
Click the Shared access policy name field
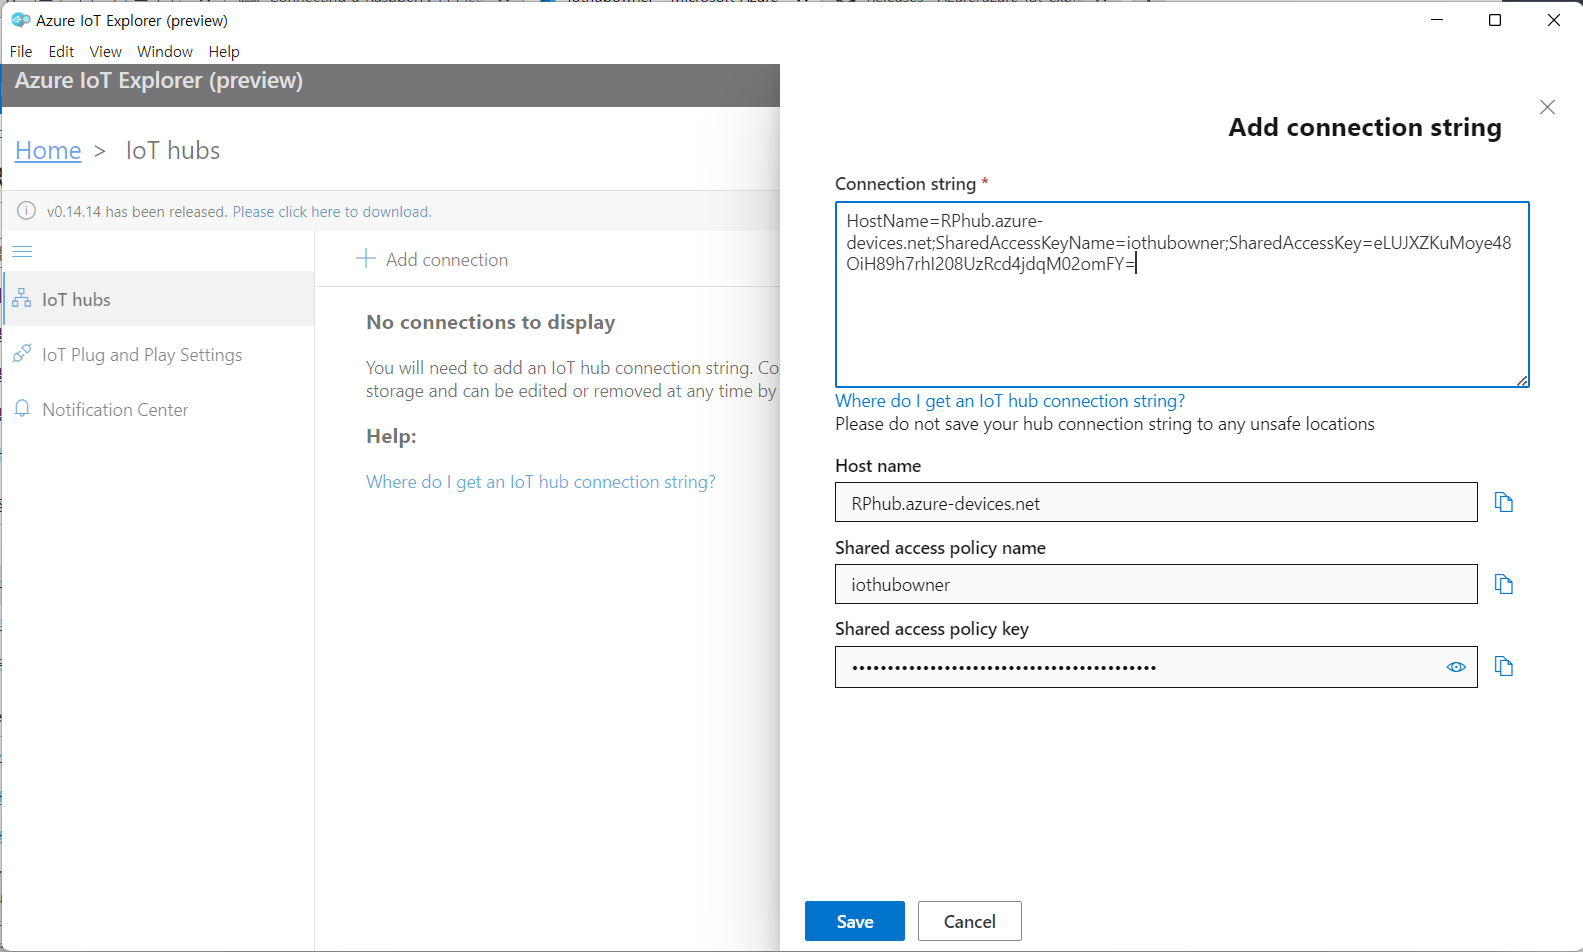click(1156, 584)
